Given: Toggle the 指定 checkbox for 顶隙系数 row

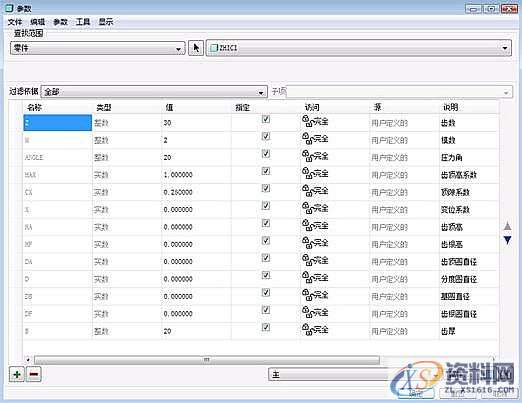Looking at the screenshot, I should (266, 188).
